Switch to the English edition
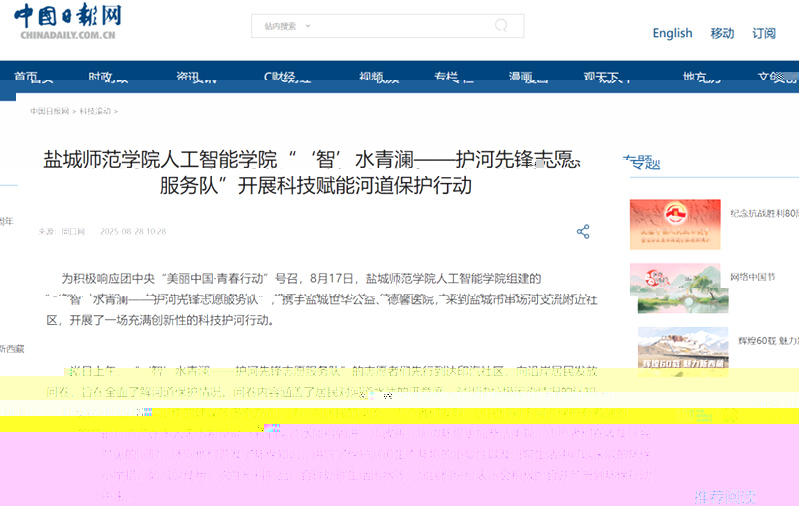 [x=672, y=33]
